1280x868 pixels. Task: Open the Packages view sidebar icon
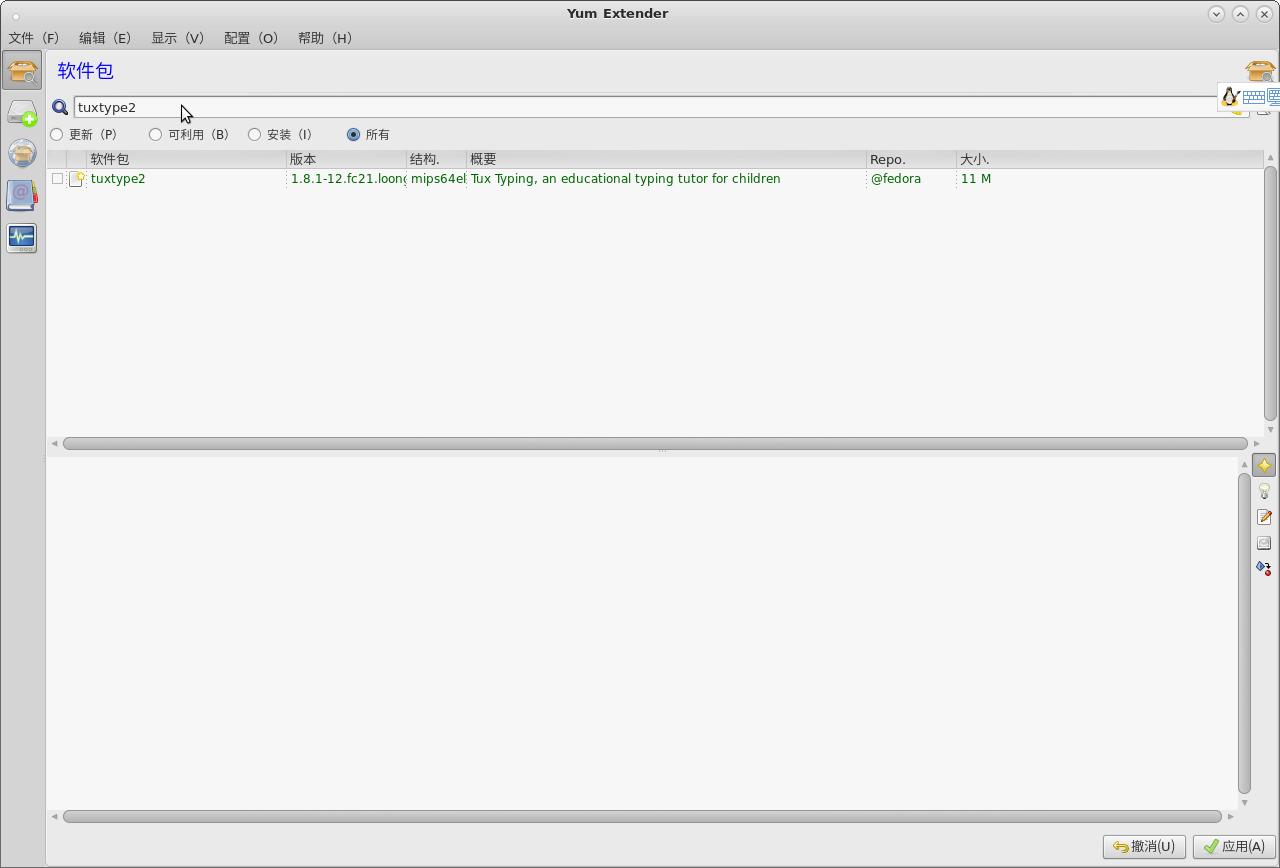coord(22,71)
